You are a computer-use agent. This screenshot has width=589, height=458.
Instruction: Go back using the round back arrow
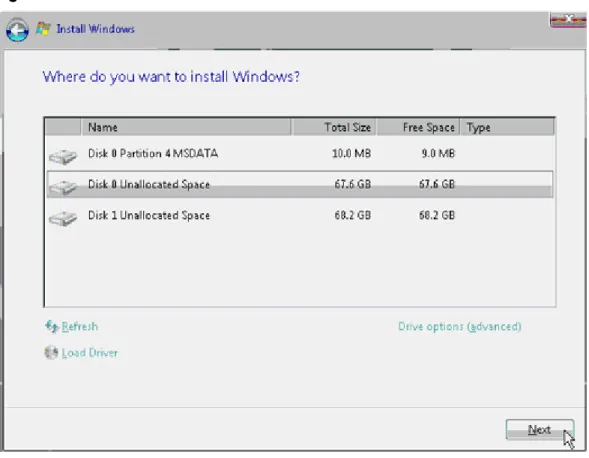coord(17,30)
